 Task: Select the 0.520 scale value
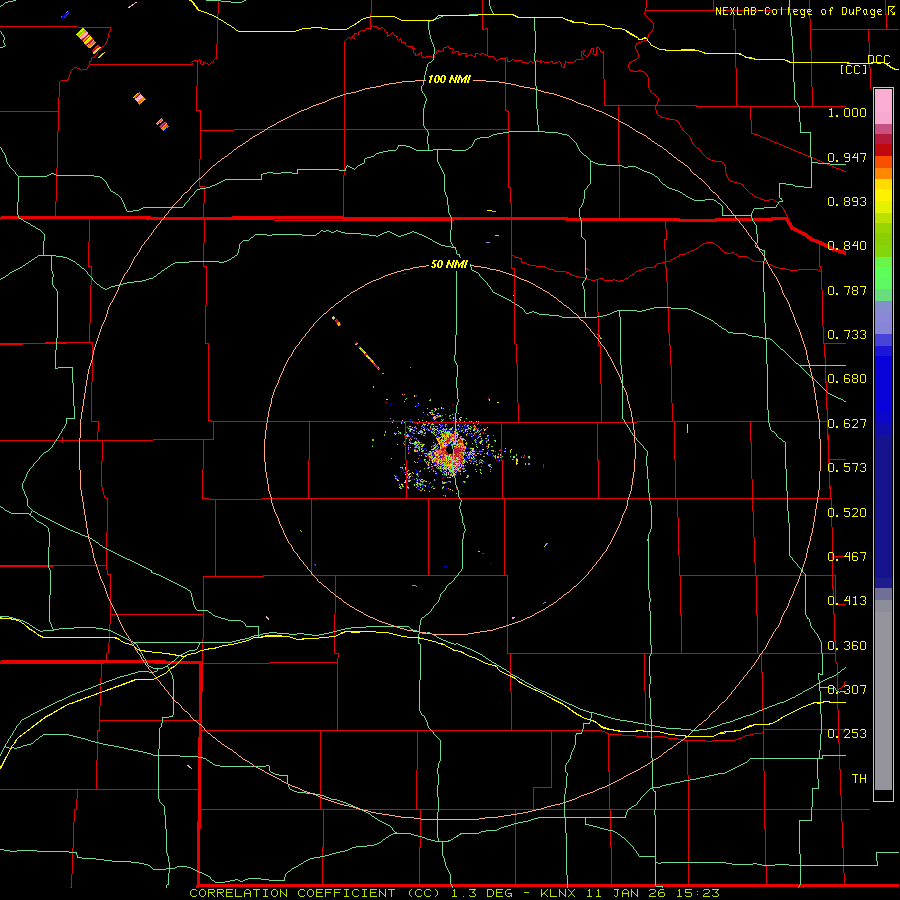pos(847,513)
